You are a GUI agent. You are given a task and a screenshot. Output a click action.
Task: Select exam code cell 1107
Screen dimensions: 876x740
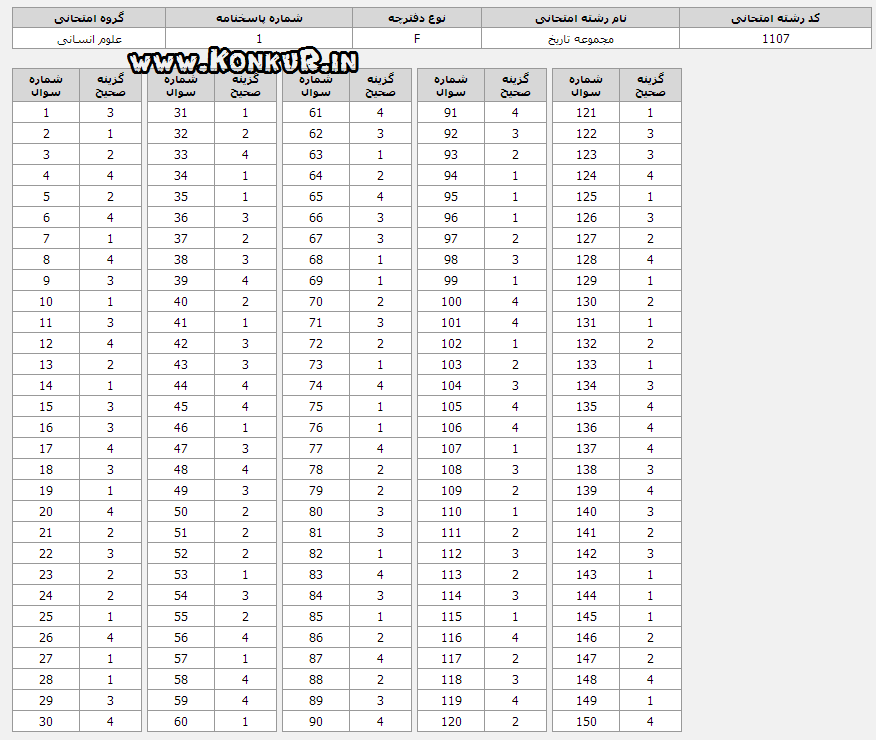tap(775, 39)
